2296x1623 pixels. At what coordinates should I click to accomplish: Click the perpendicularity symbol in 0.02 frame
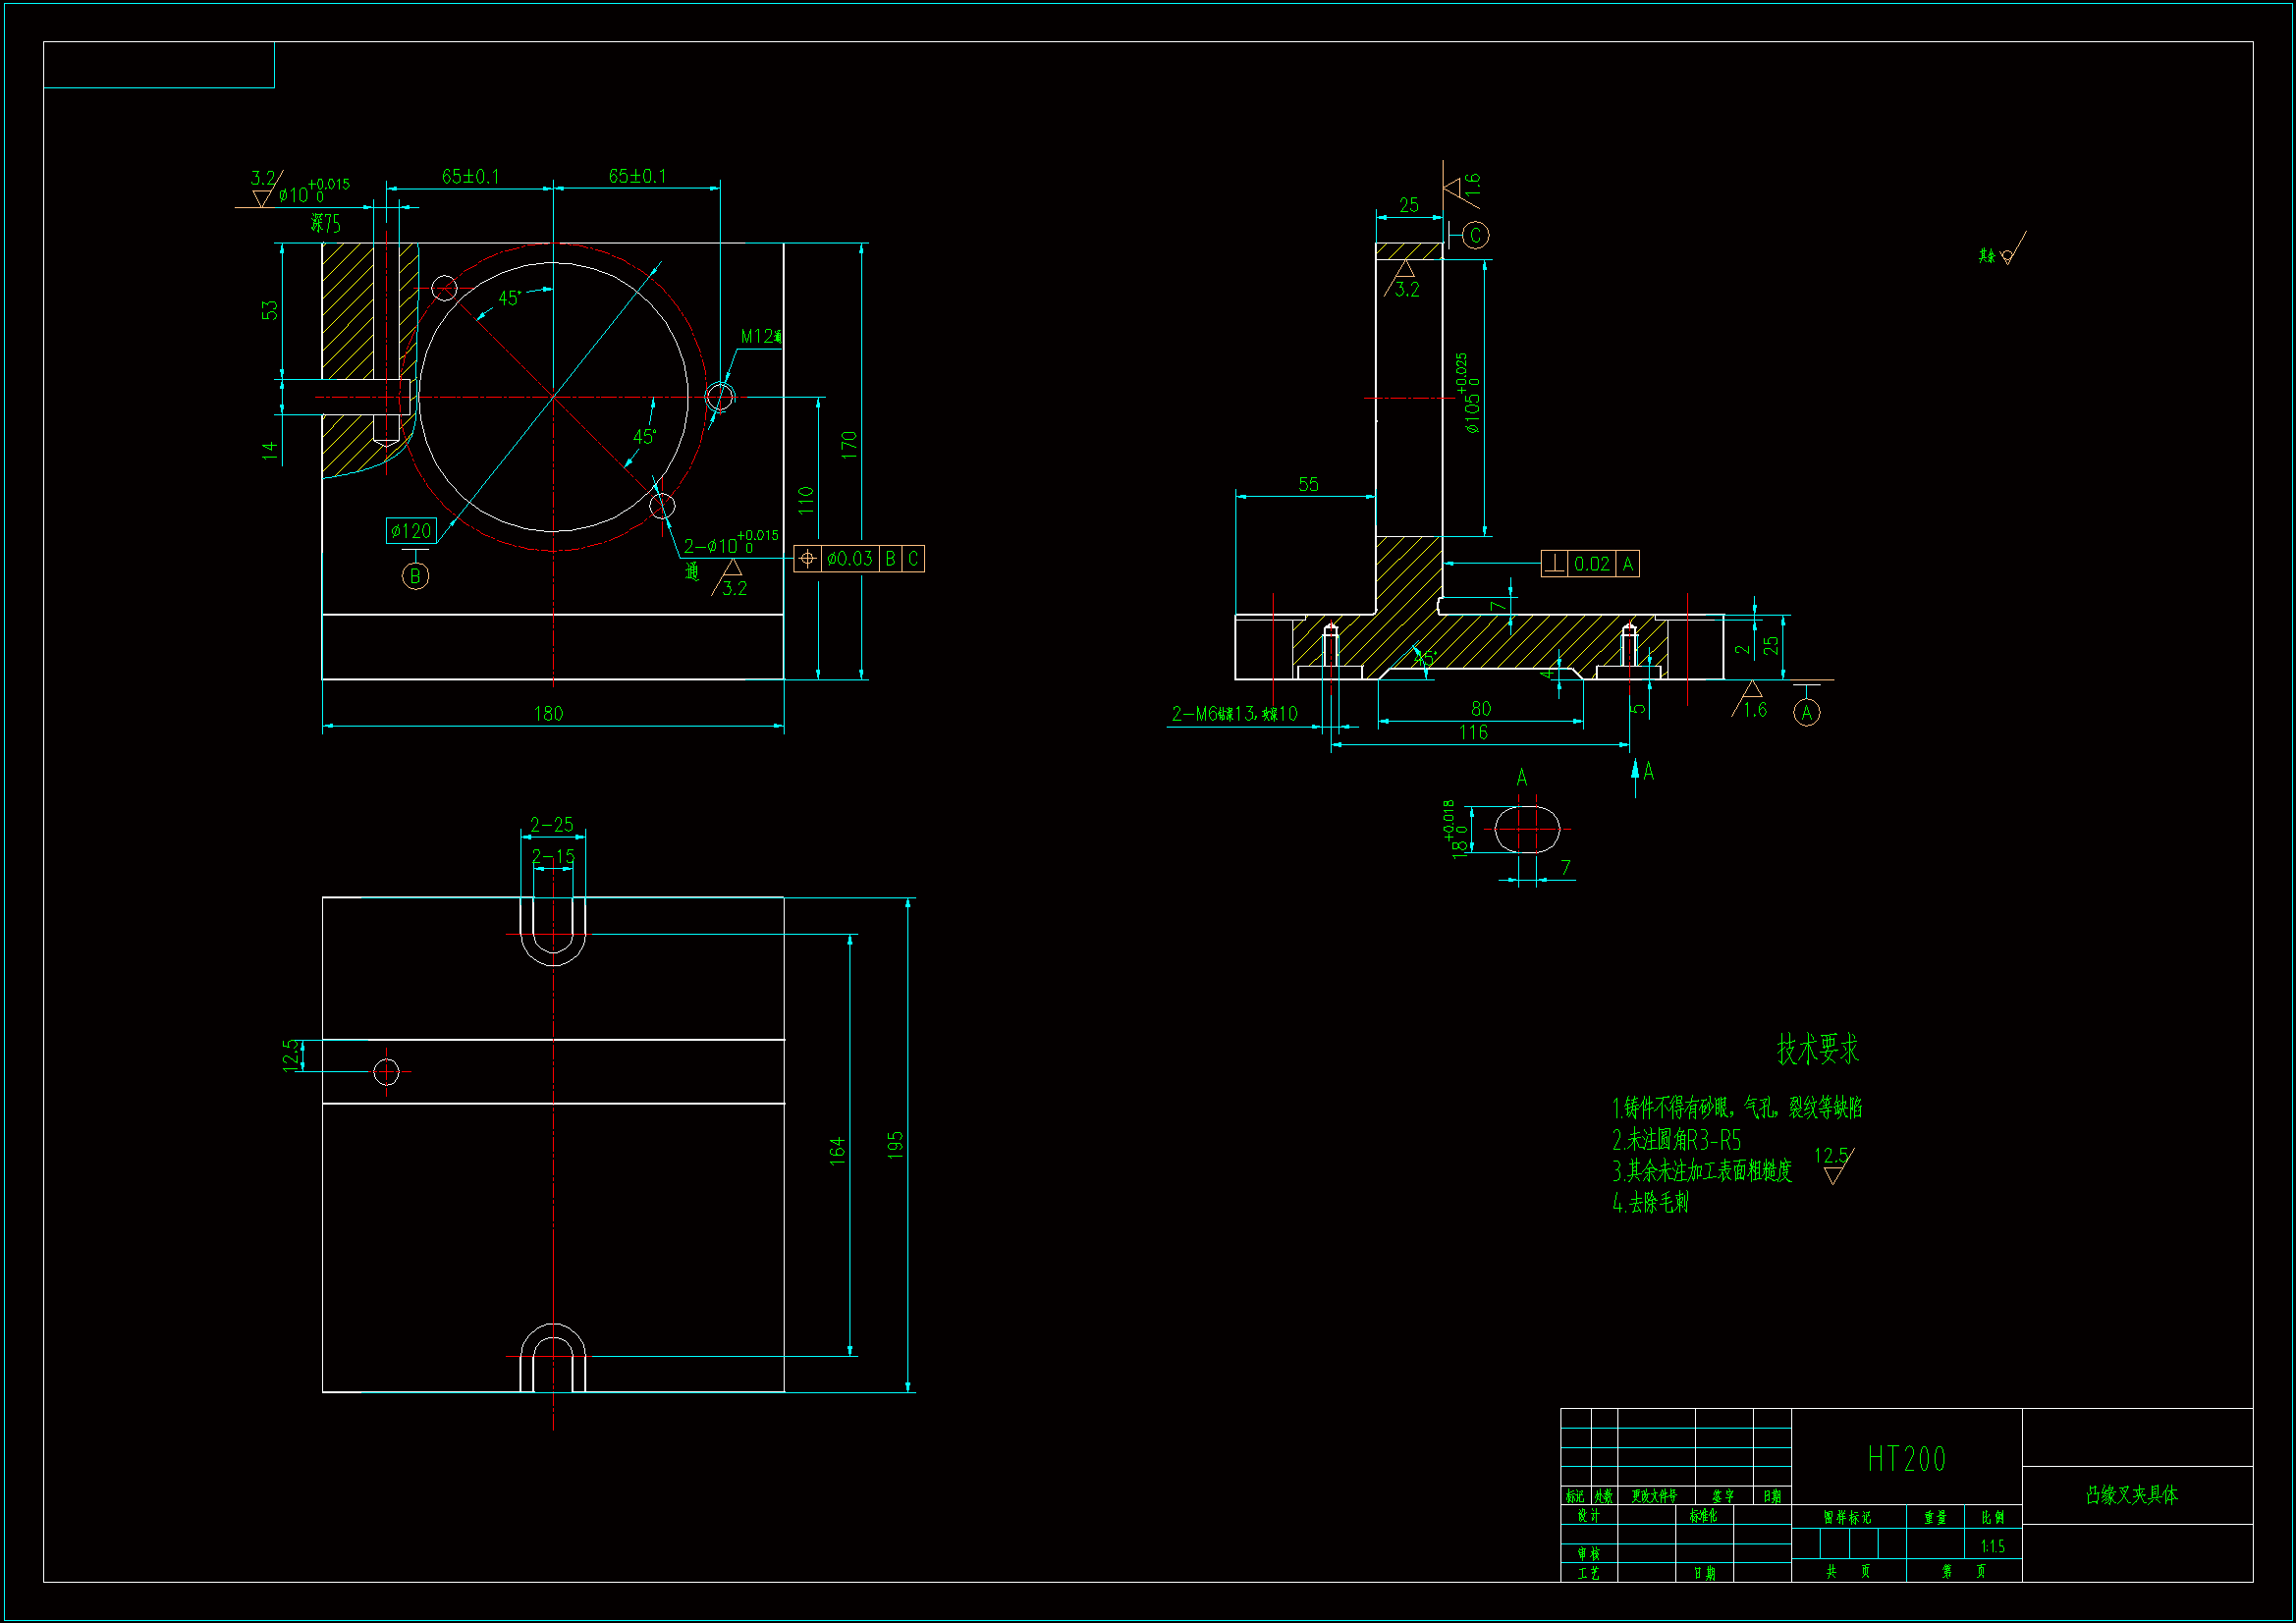tap(1554, 564)
